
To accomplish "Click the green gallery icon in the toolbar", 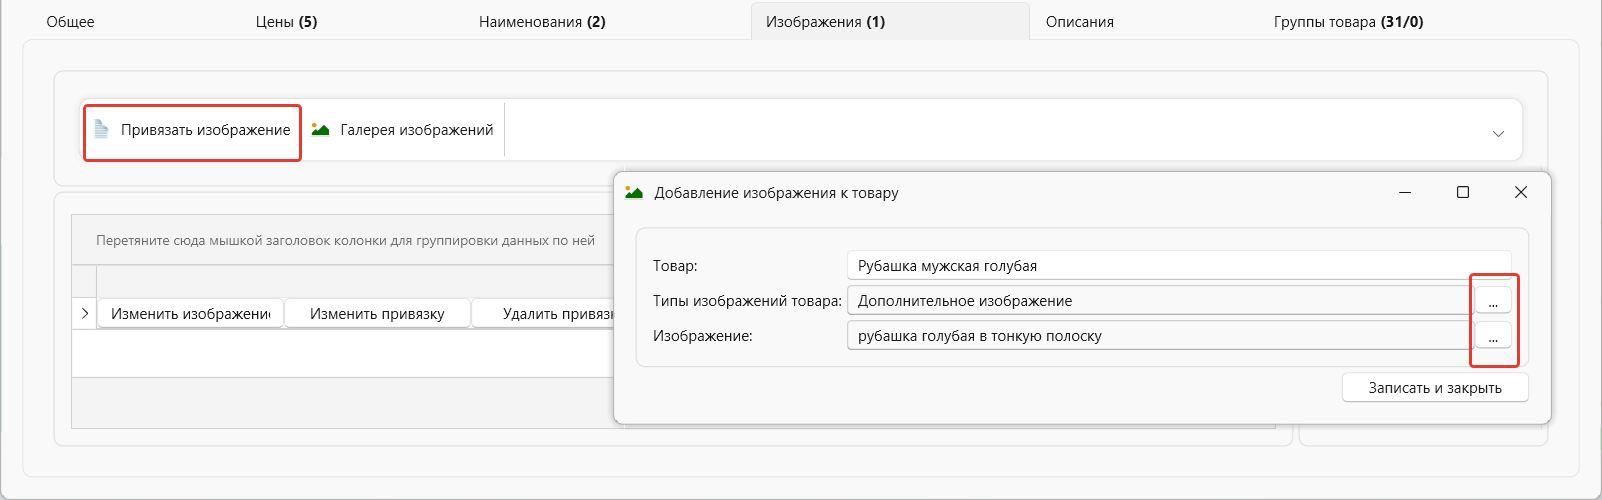I will point(320,129).
